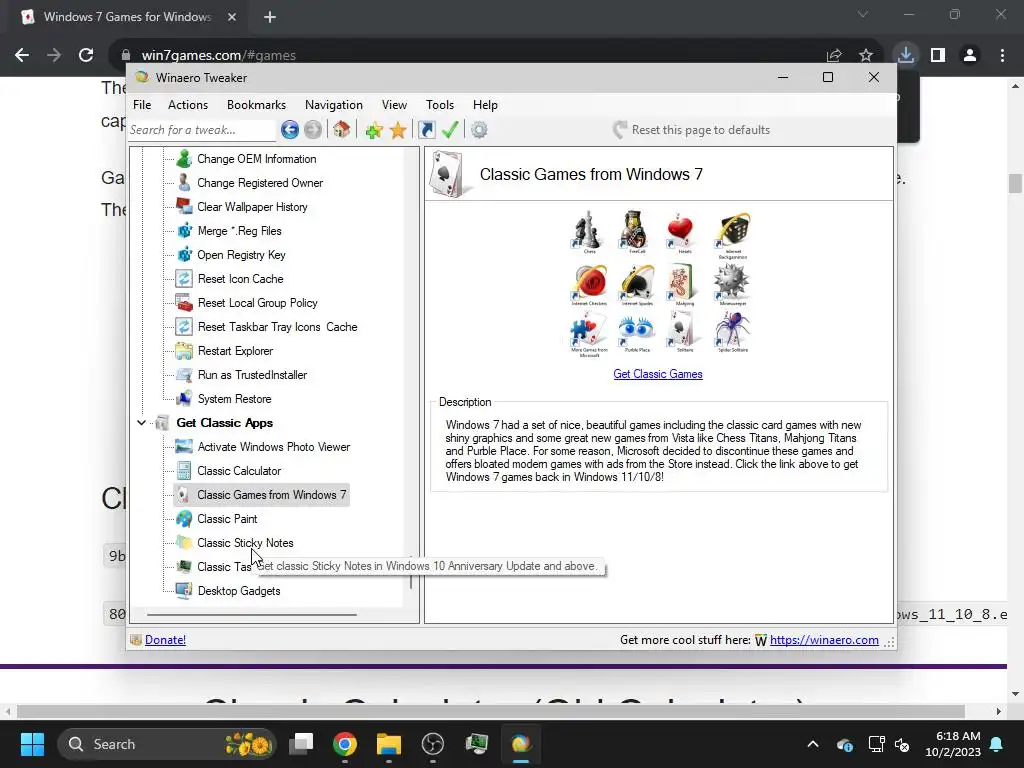
Task: Click the Merge *.Reg Files icon
Action: pyautogui.click(x=184, y=231)
